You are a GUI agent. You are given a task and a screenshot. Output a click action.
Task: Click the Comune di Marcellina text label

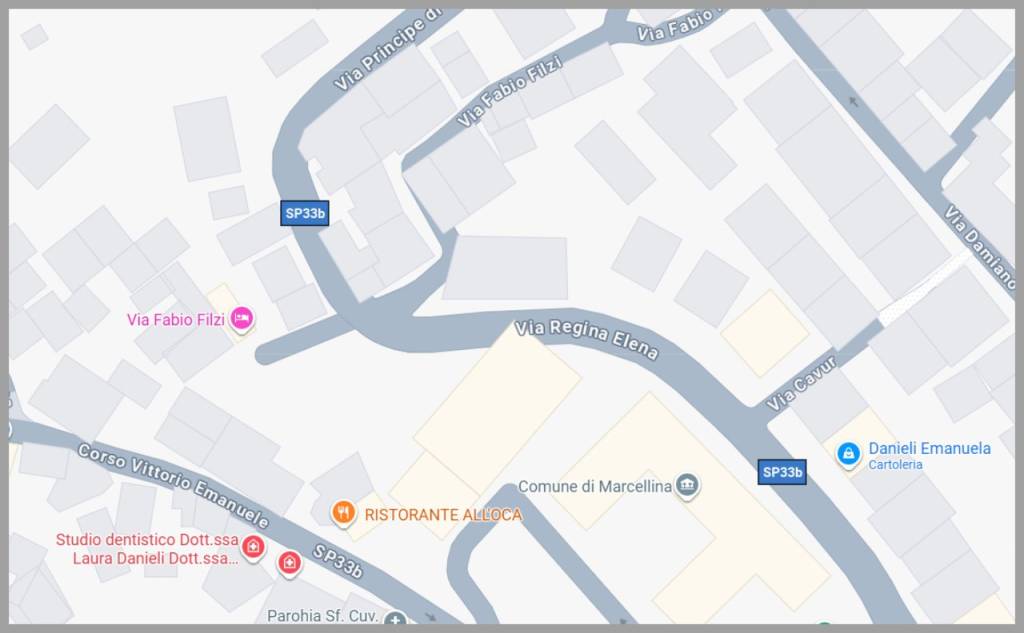594,487
